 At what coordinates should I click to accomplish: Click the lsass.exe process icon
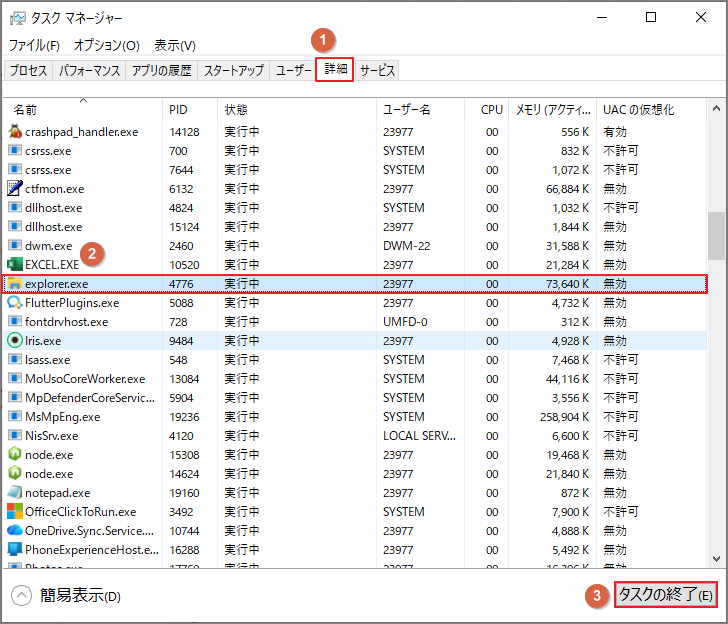15,359
